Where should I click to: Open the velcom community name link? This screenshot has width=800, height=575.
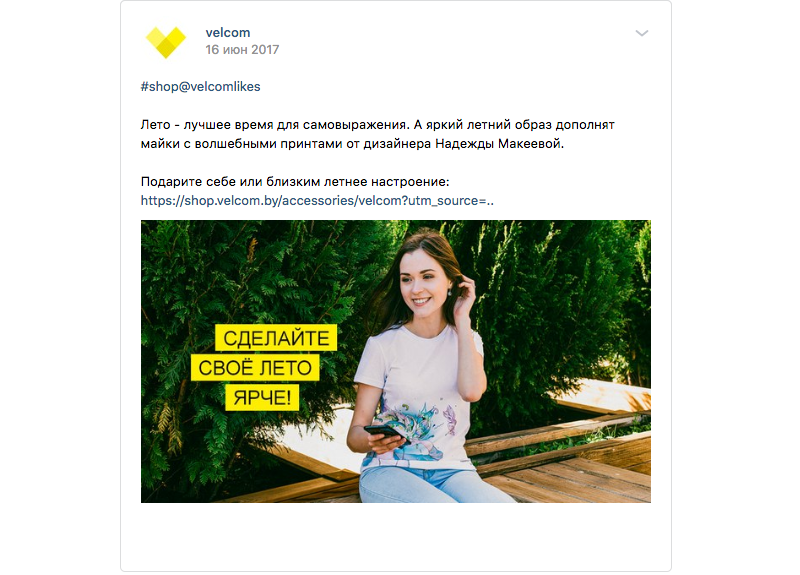[x=228, y=33]
